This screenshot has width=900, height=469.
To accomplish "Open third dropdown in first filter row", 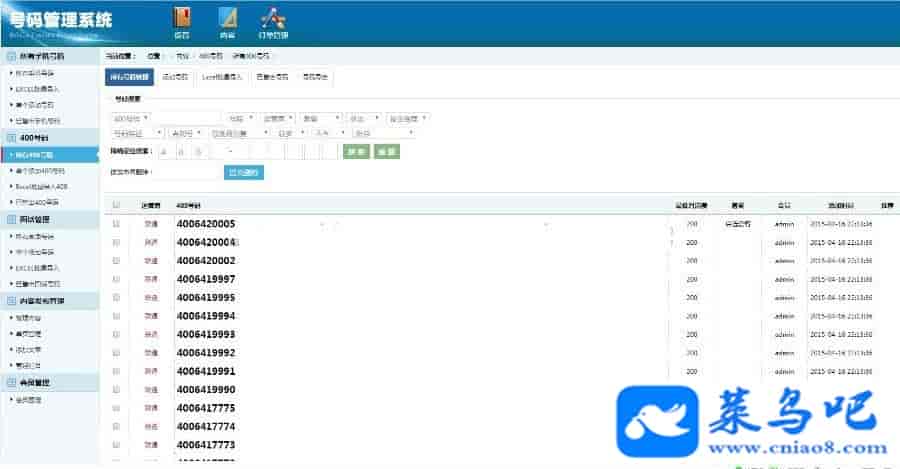I will pos(277,118).
